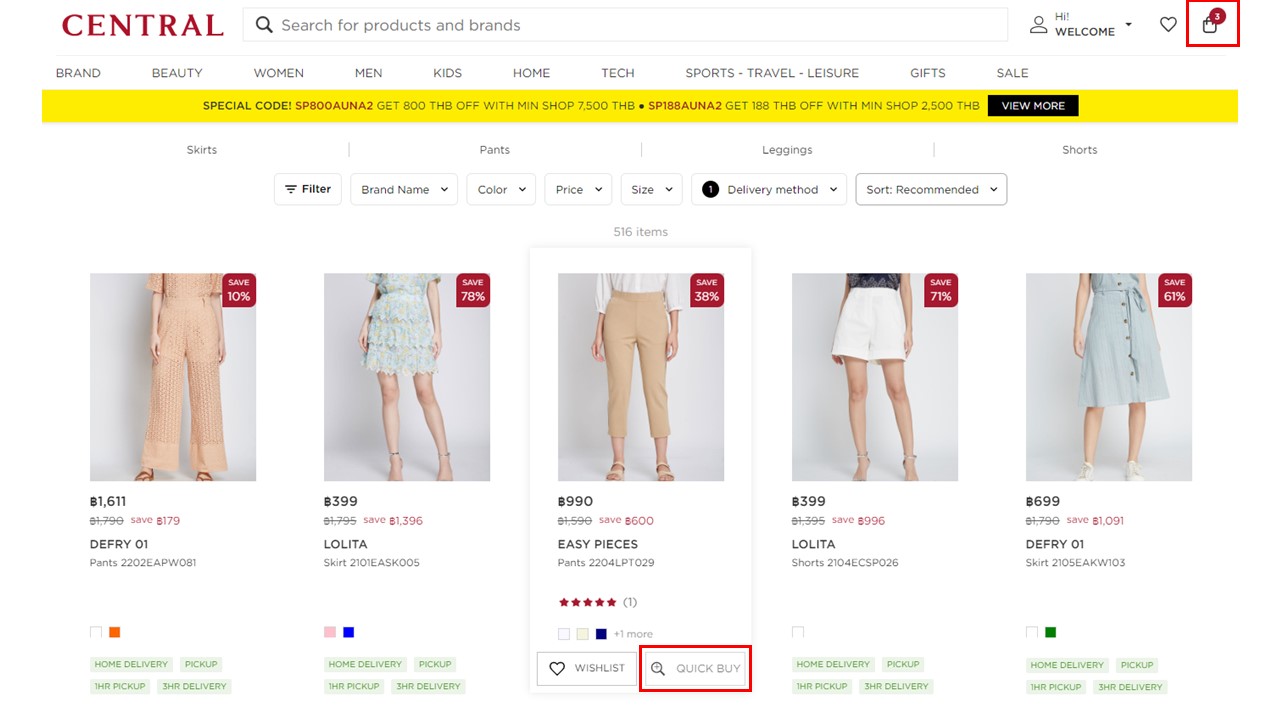The width and height of the screenshot is (1280, 720).
Task: Open Easy Pieces beige pants image
Action: (x=641, y=377)
